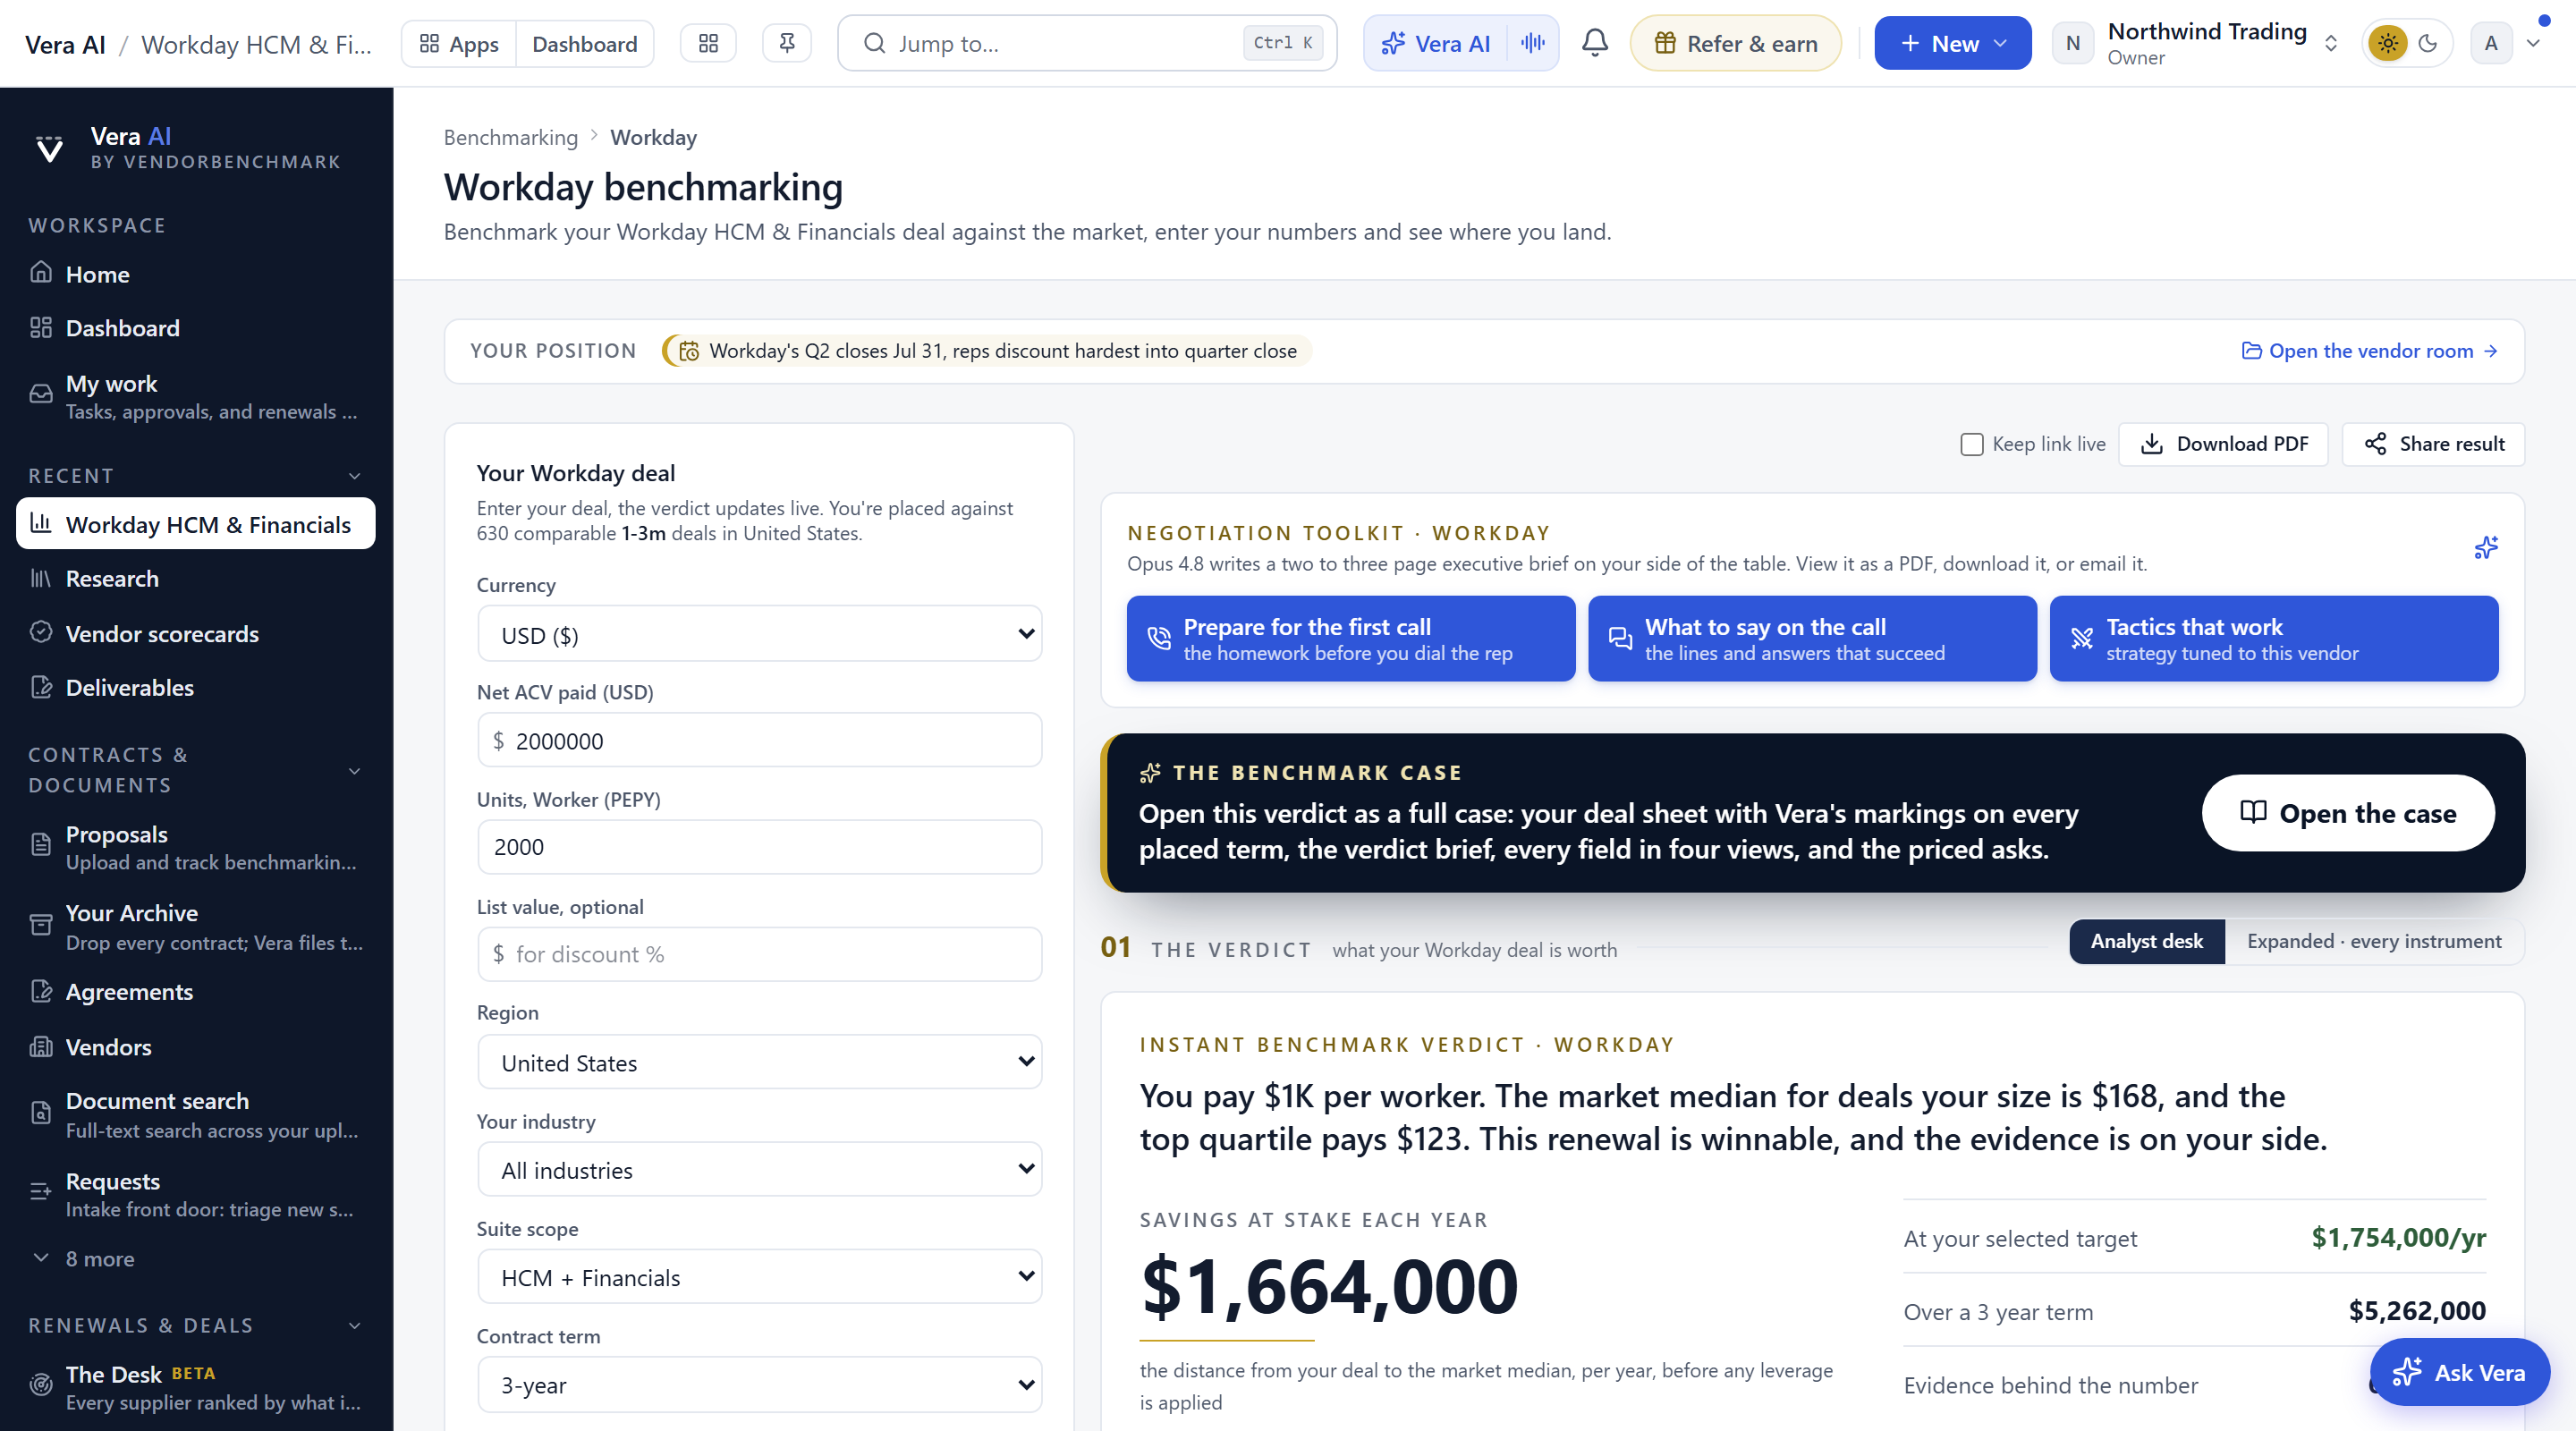Screen dimensions: 2576x1431
Task: Open Deliverables in the sidebar
Action: point(196,687)
